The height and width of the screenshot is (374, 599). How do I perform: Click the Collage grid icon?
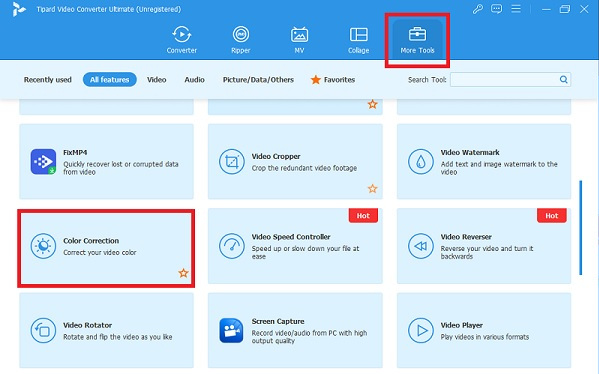click(x=358, y=35)
